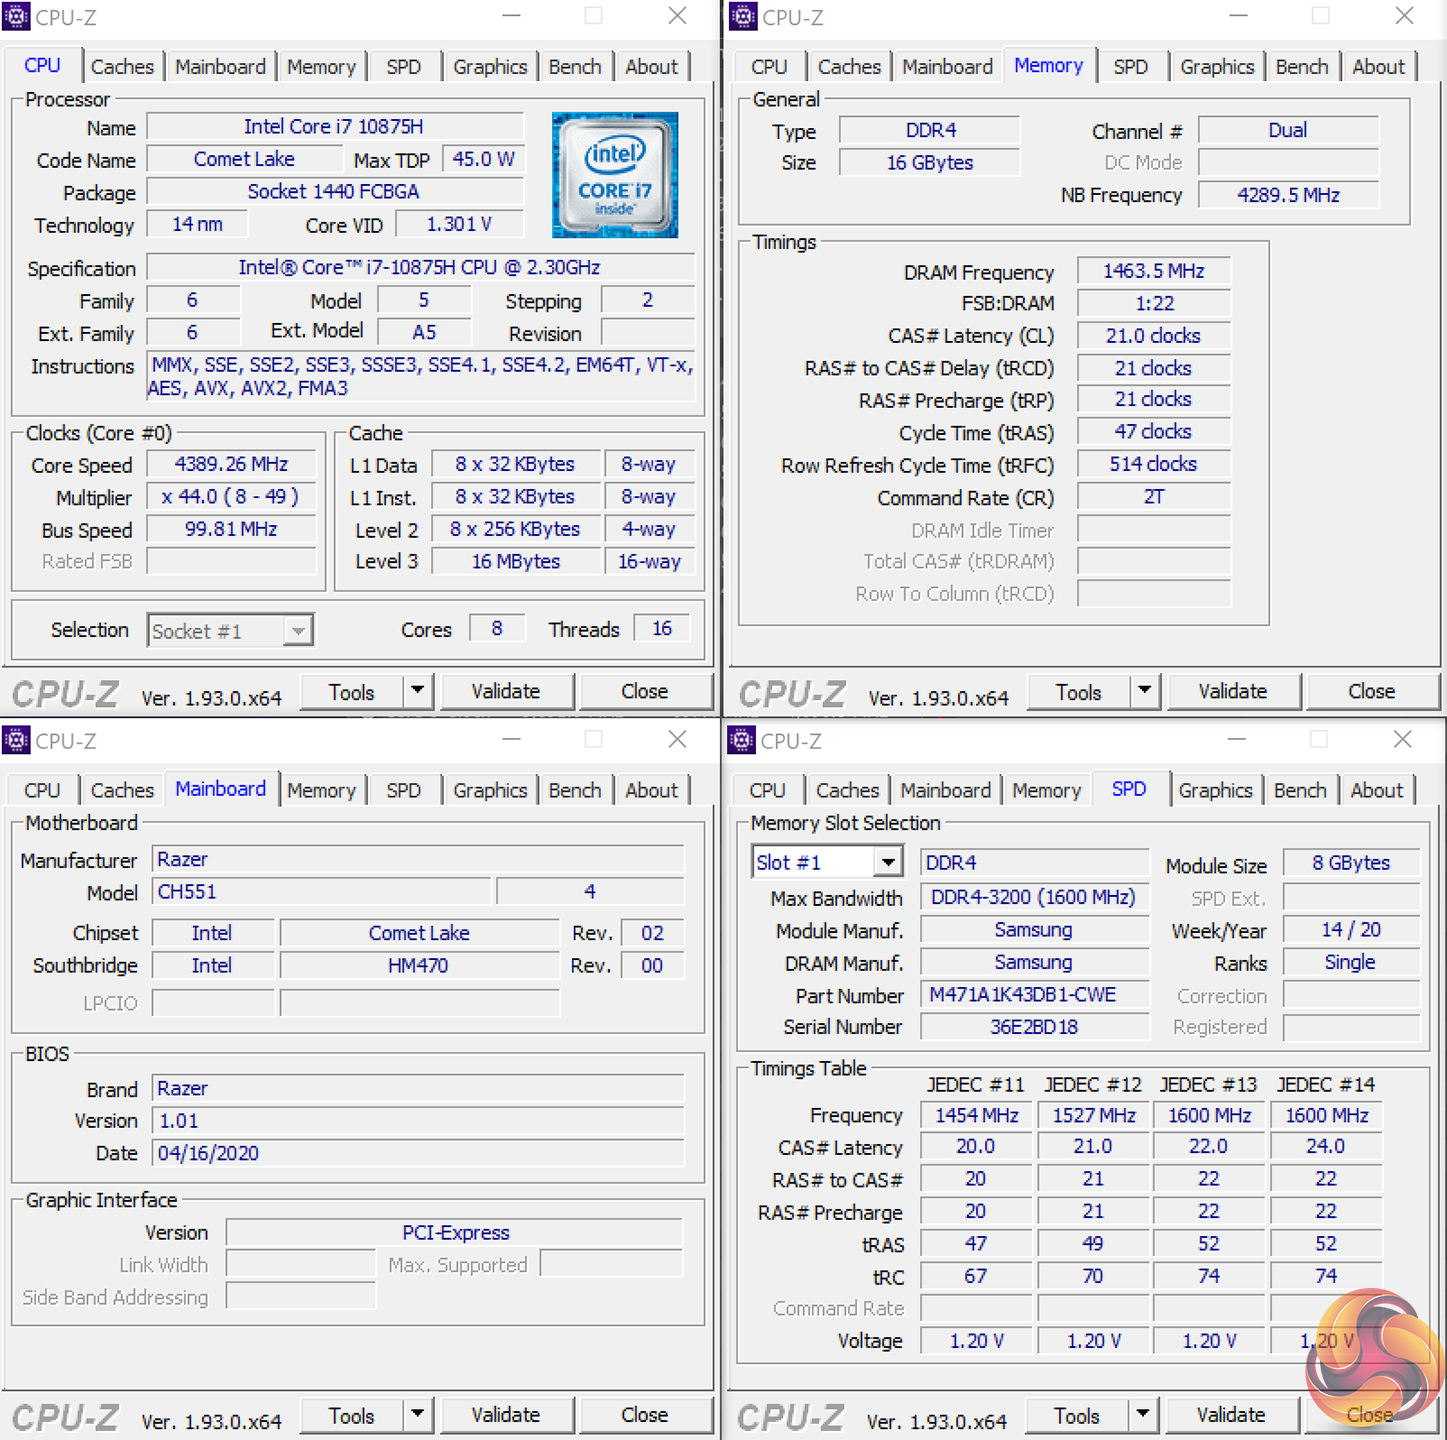Click the Package value "Socket 1440 FCBGA"
Viewport: 1447px width, 1440px height.
pos(334,192)
